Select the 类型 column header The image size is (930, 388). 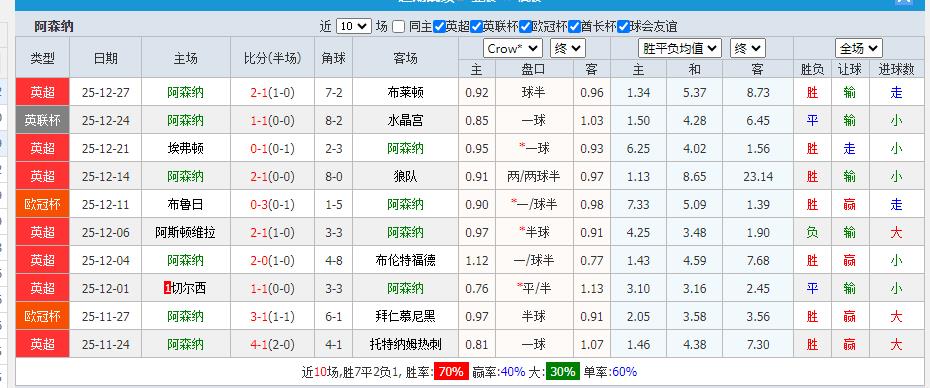(43, 58)
